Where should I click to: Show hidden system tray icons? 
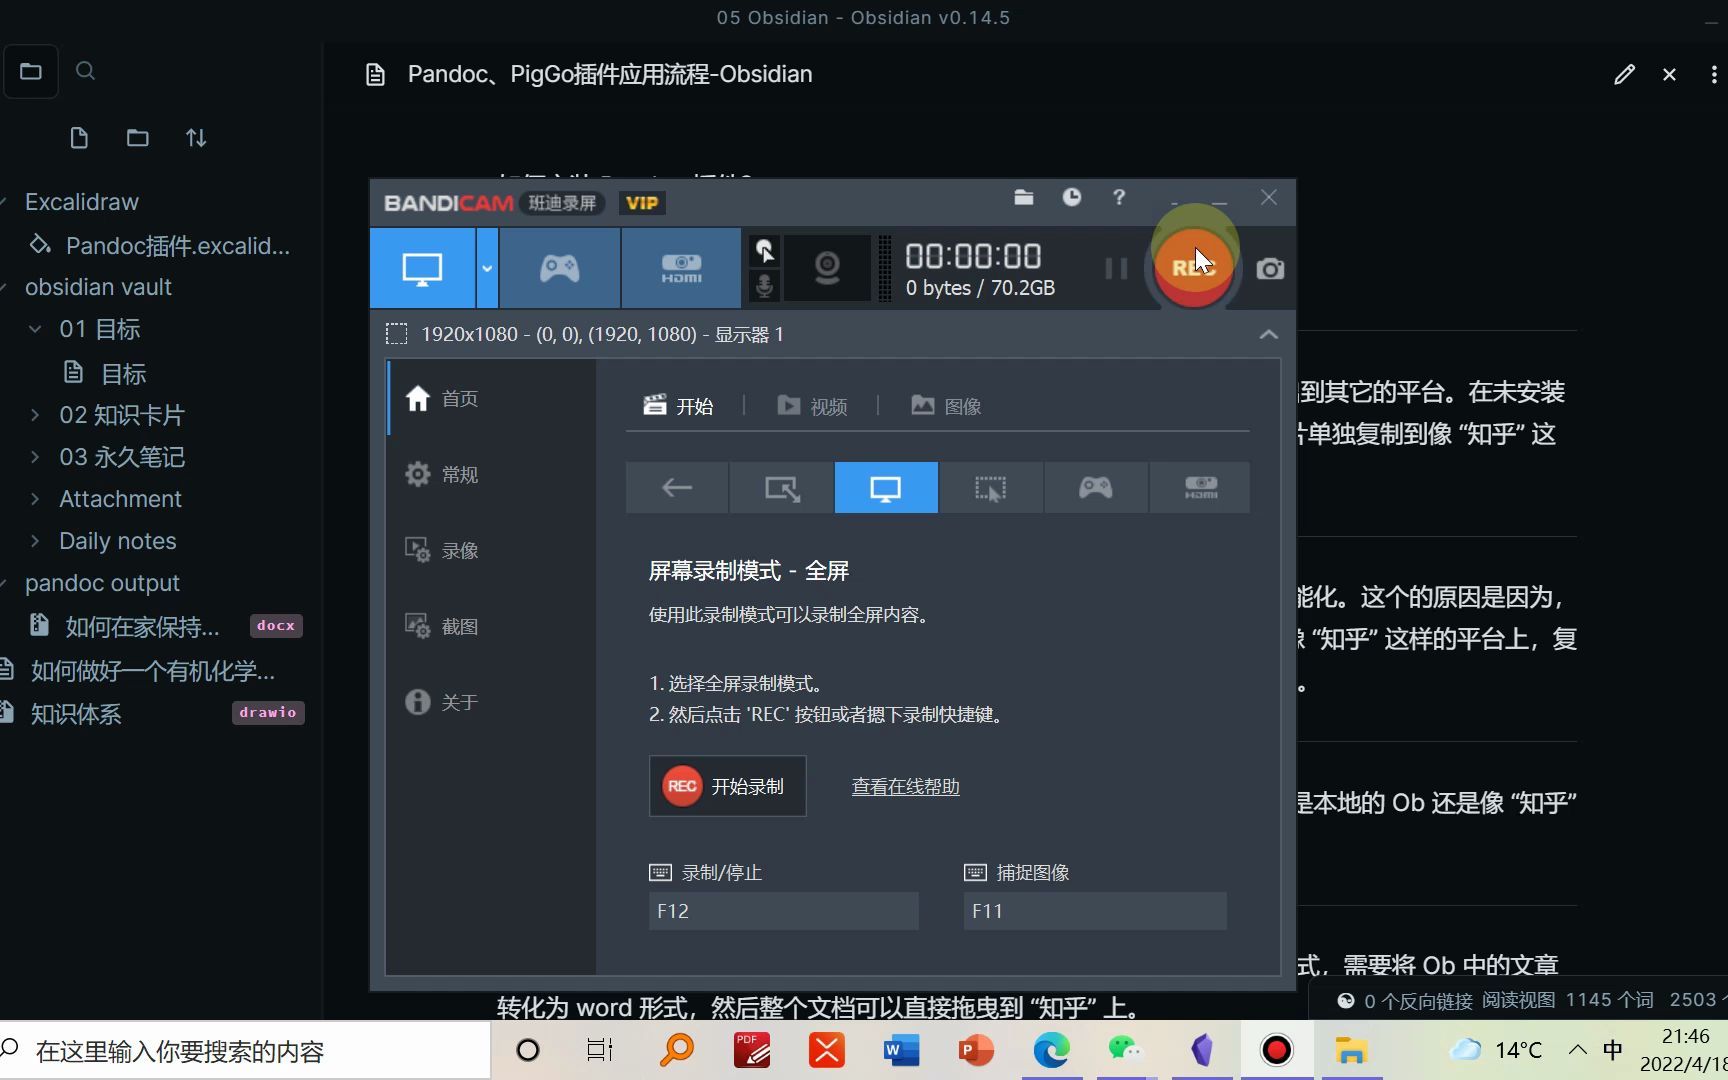click(x=1577, y=1049)
